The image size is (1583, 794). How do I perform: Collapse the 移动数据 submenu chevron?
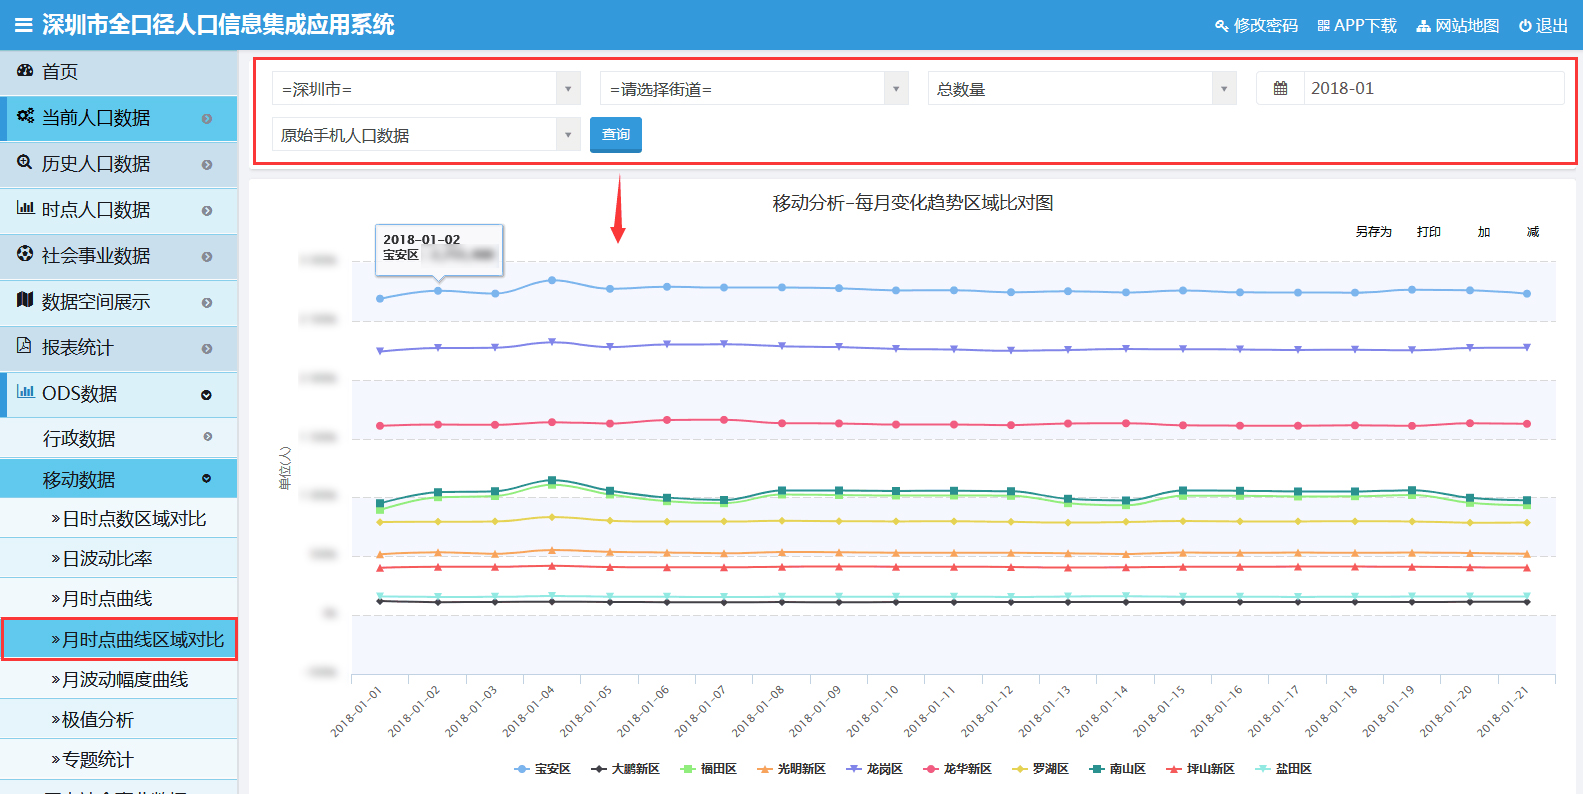pyautogui.click(x=207, y=478)
